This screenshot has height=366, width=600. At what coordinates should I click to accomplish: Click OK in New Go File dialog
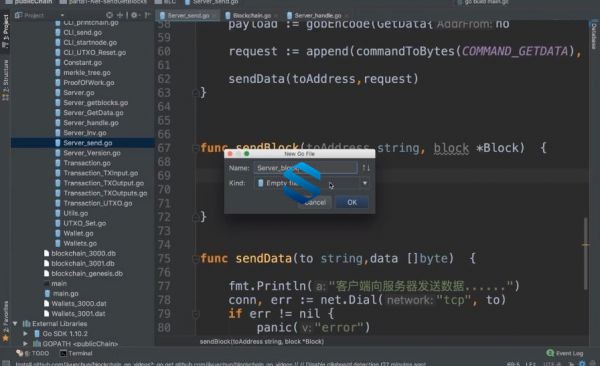point(352,202)
